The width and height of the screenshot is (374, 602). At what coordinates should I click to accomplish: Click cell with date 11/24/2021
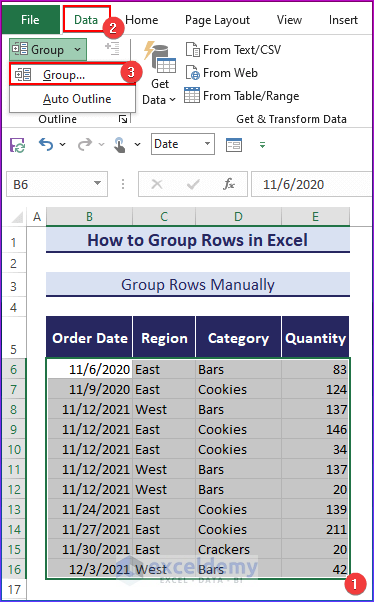click(89, 509)
